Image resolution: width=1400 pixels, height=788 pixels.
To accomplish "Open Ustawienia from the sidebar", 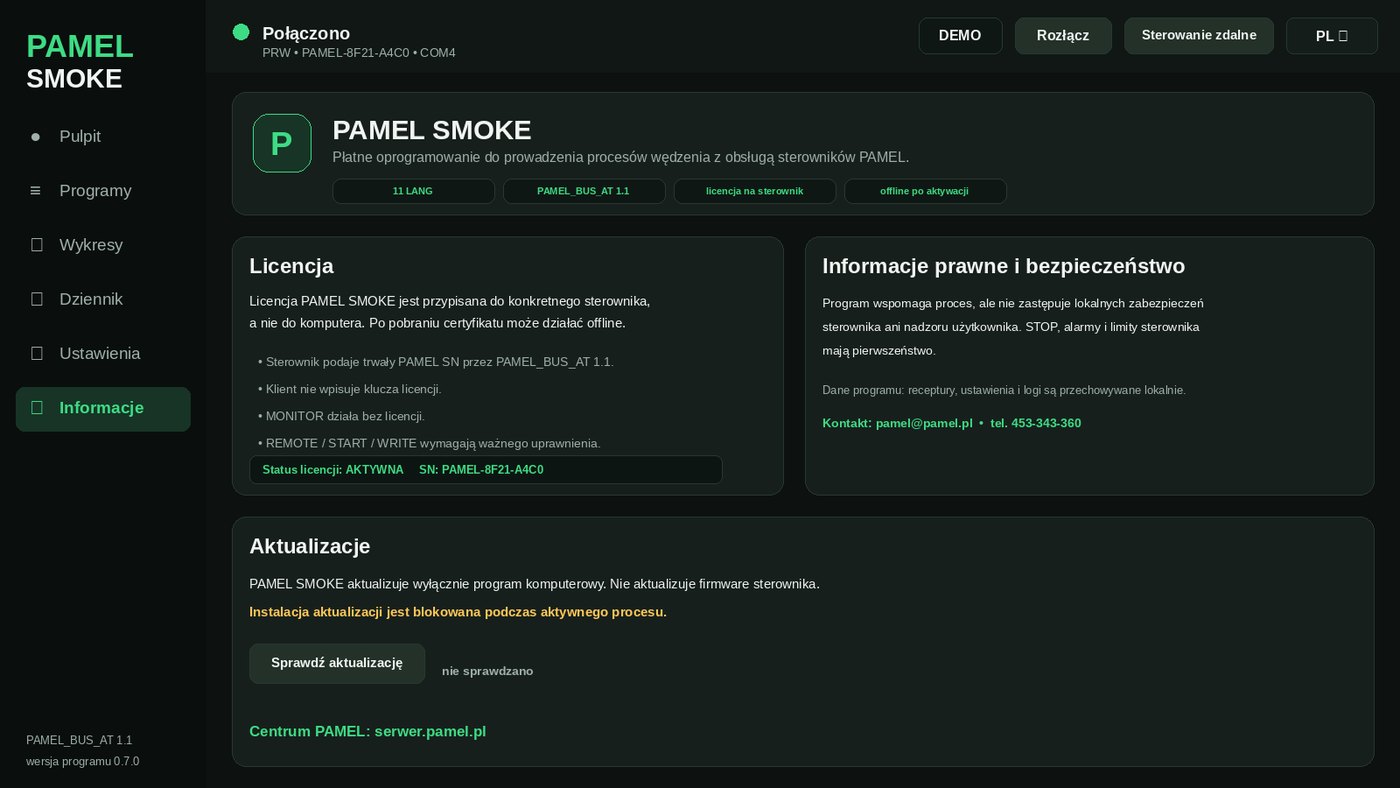I will click(x=103, y=354).
